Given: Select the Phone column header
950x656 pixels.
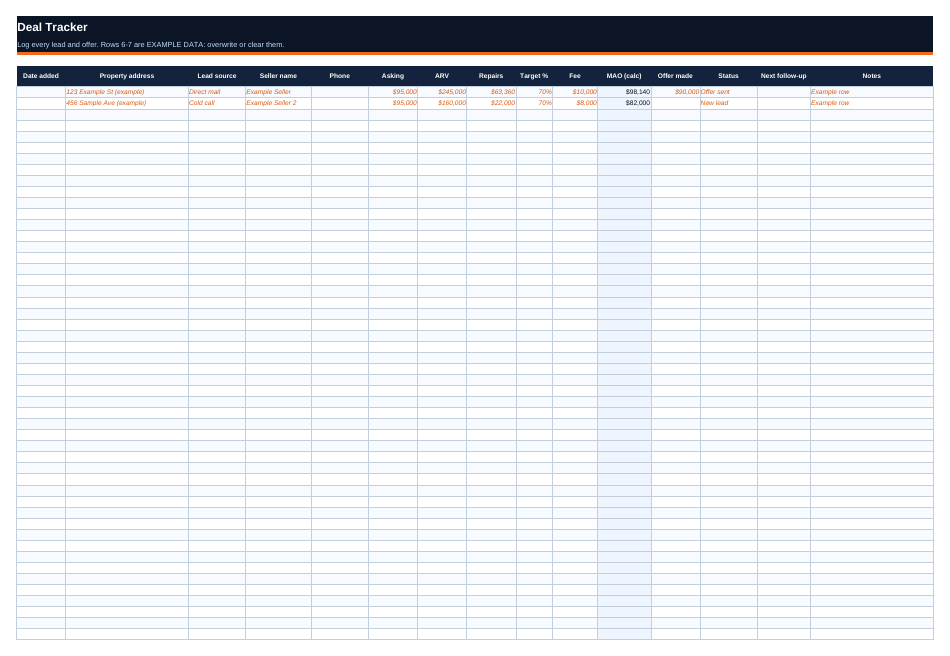Looking at the screenshot, I should (340, 76).
